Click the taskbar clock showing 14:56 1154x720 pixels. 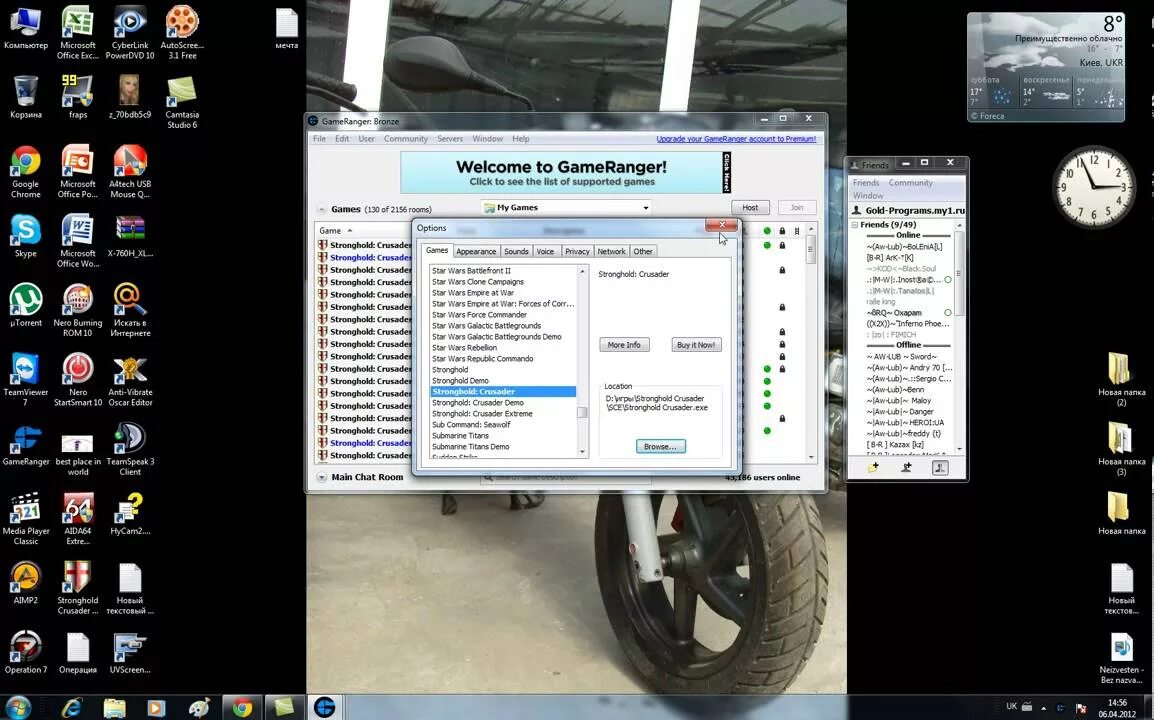1117,707
